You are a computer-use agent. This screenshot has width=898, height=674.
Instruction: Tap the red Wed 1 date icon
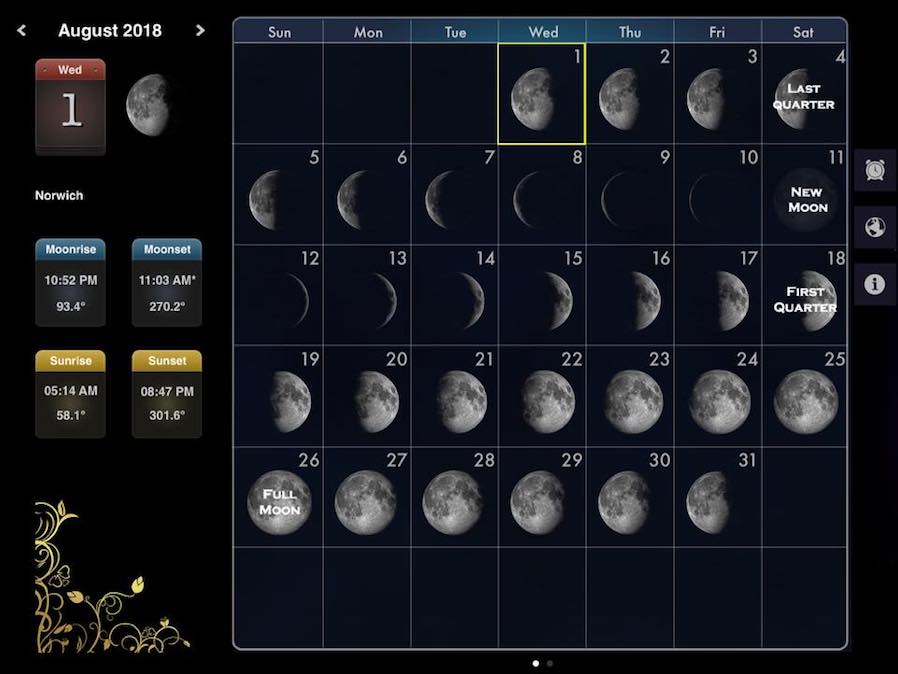(70, 106)
